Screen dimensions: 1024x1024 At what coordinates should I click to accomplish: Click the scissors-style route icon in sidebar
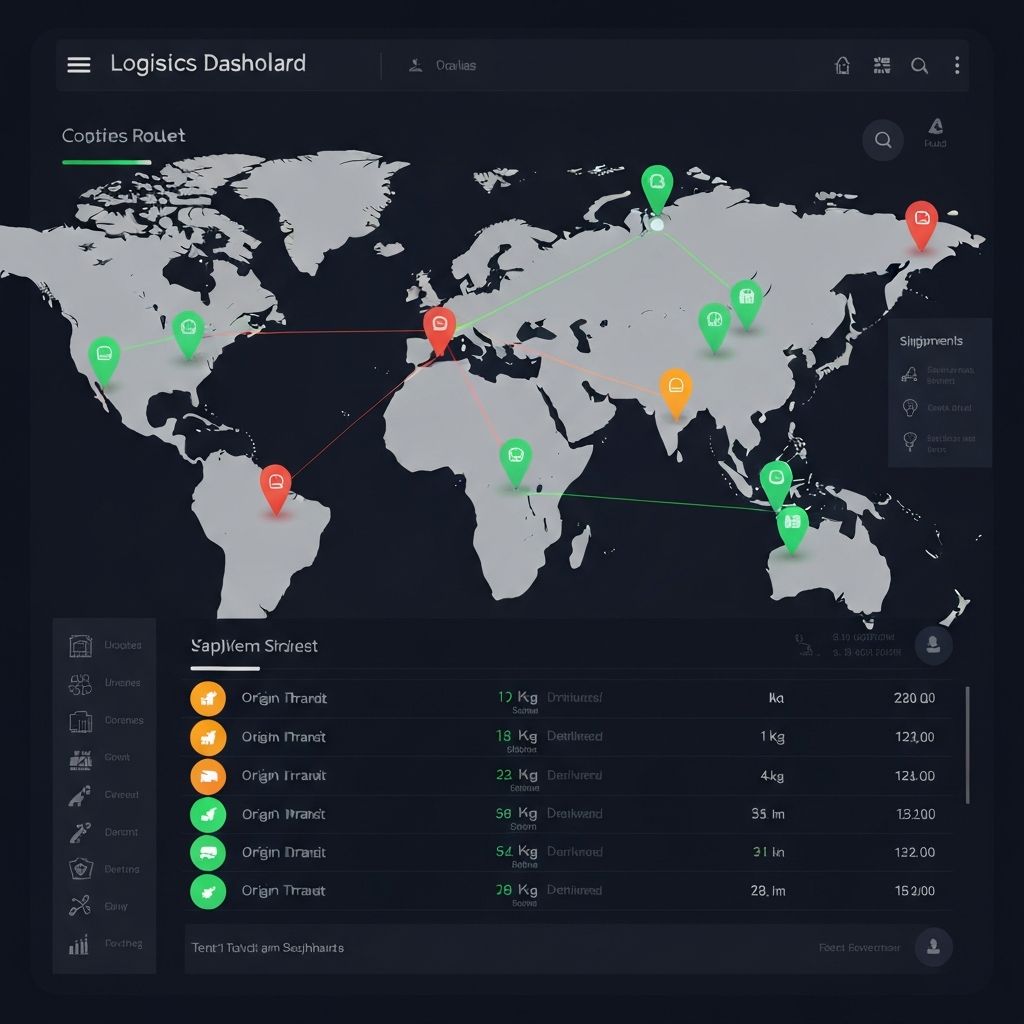79,906
